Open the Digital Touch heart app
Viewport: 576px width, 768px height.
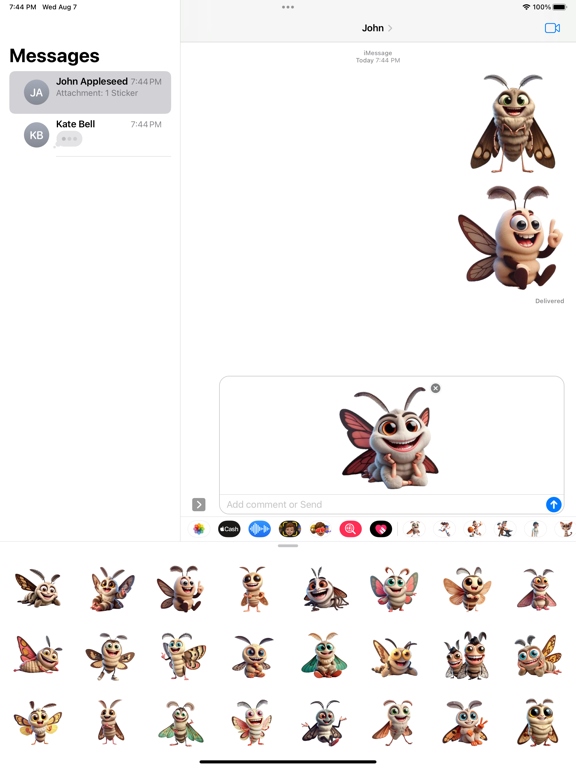pyautogui.click(x=381, y=529)
